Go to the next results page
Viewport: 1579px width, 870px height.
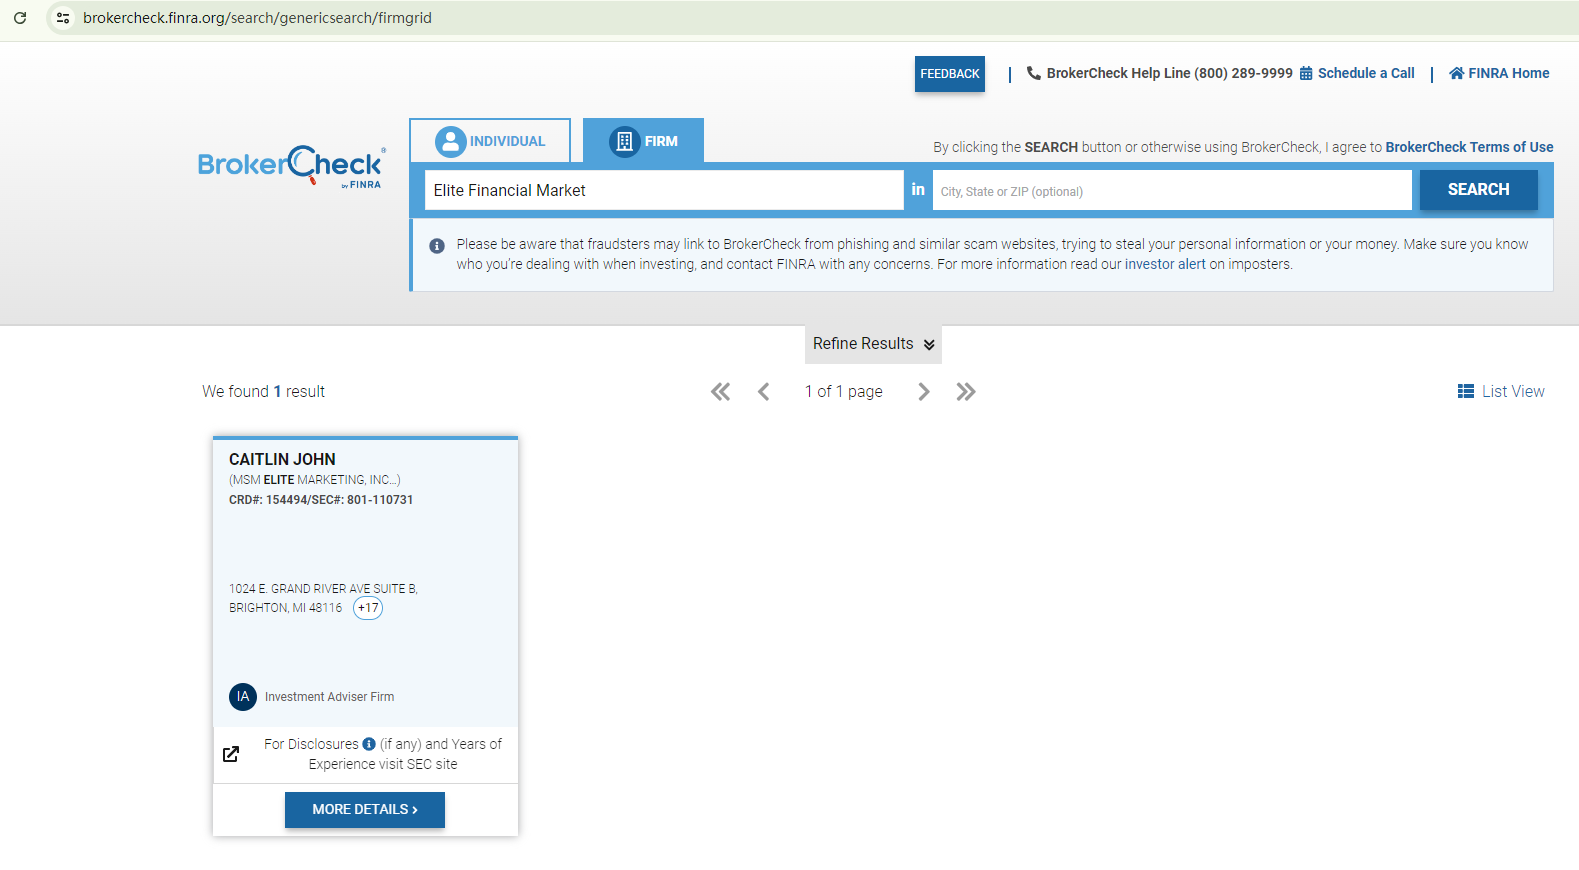[924, 392]
